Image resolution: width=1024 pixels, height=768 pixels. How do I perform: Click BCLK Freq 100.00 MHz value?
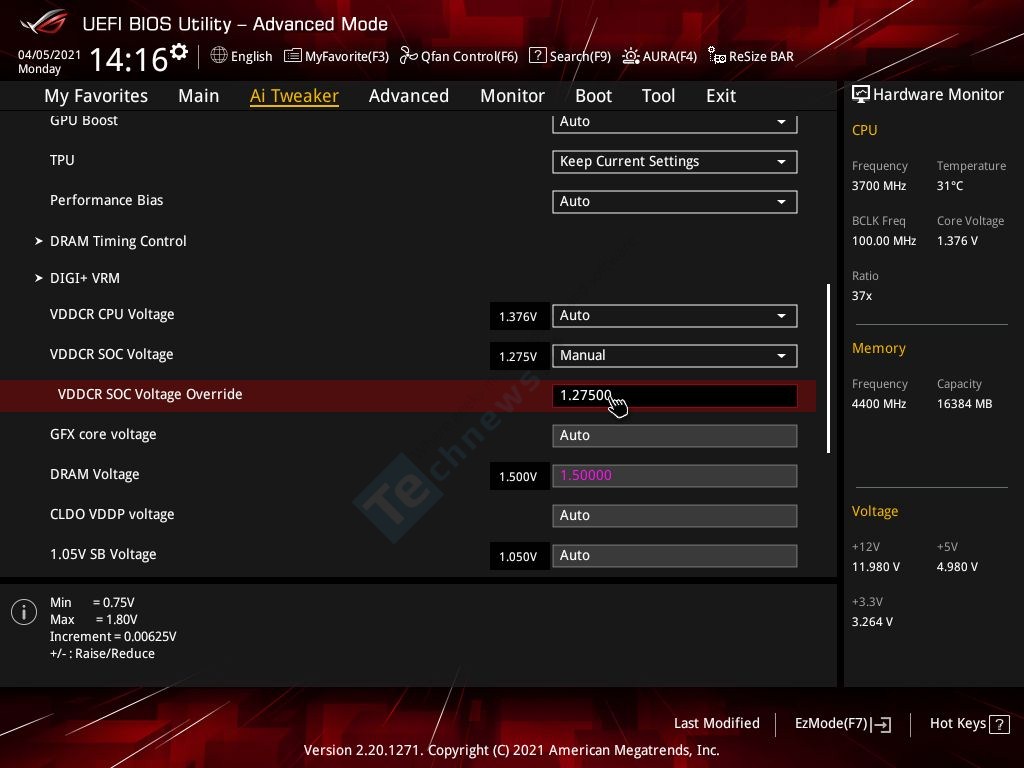tap(884, 241)
